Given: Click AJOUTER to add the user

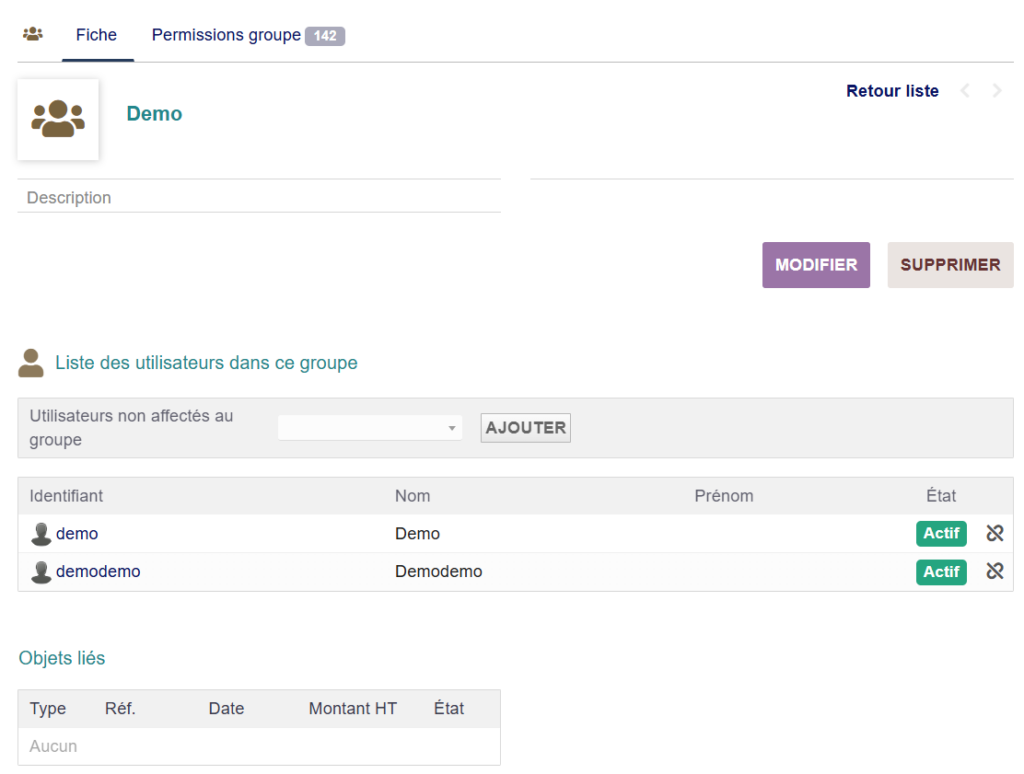Looking at the screenshot, I should tap(525, 428).
